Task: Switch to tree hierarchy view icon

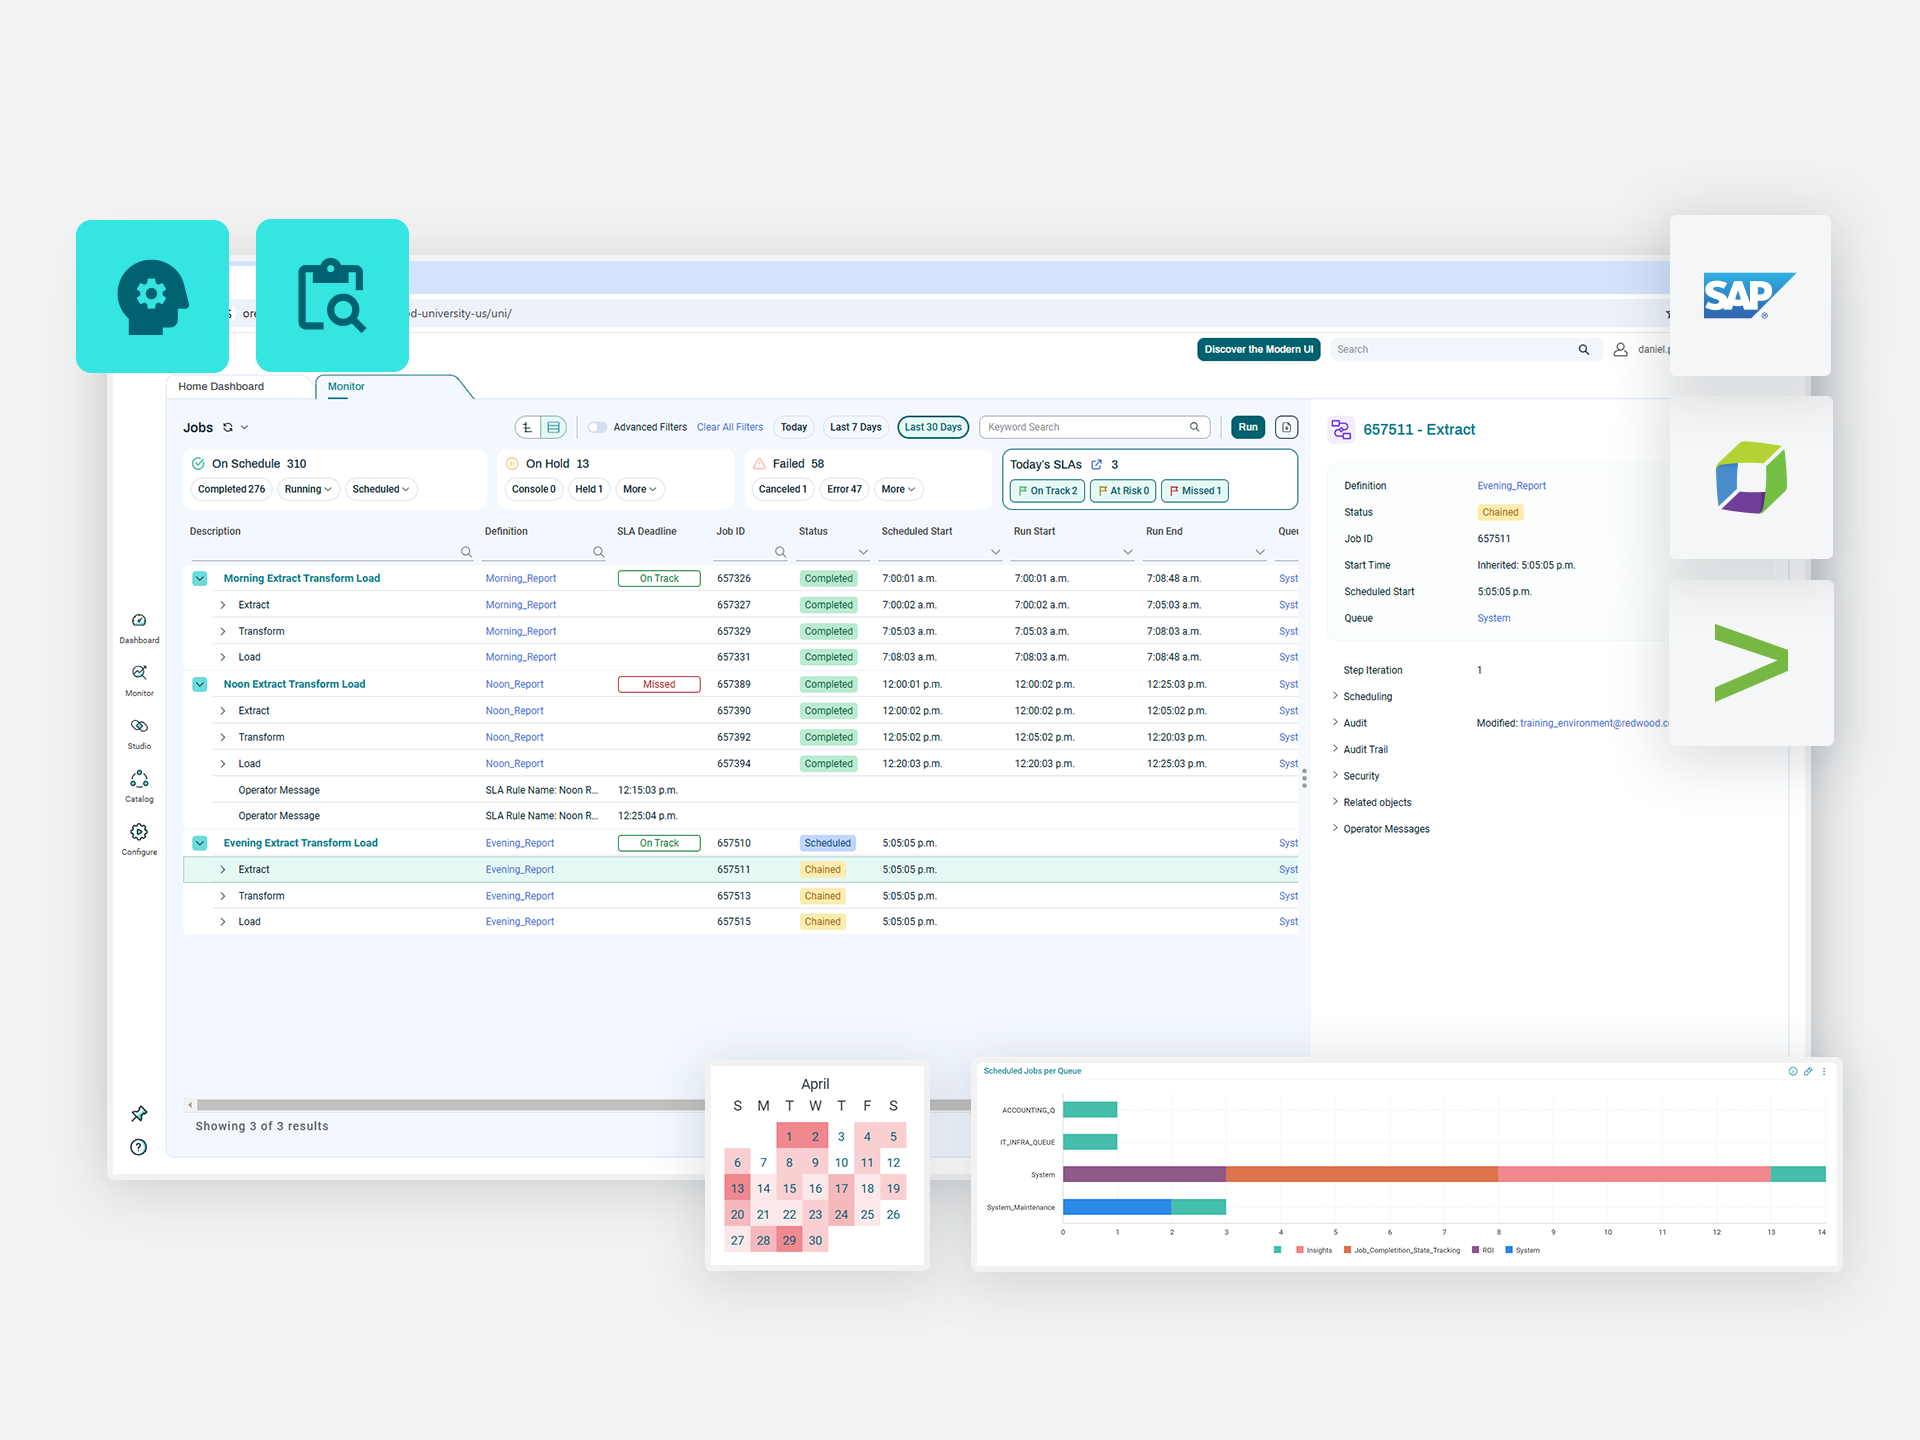Action: pos(528,428)
